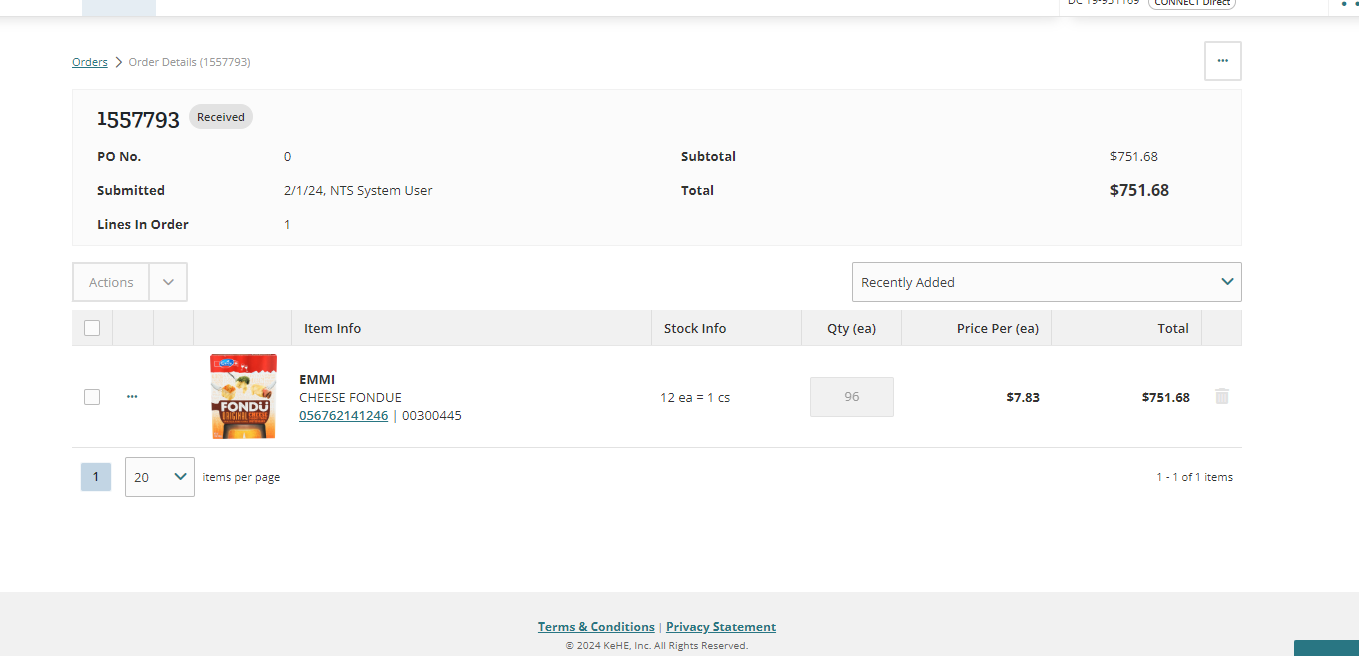Open the Cheese Fondue product thumbnail
Screen dimensions: 1359x656
(x=243, y=397)
